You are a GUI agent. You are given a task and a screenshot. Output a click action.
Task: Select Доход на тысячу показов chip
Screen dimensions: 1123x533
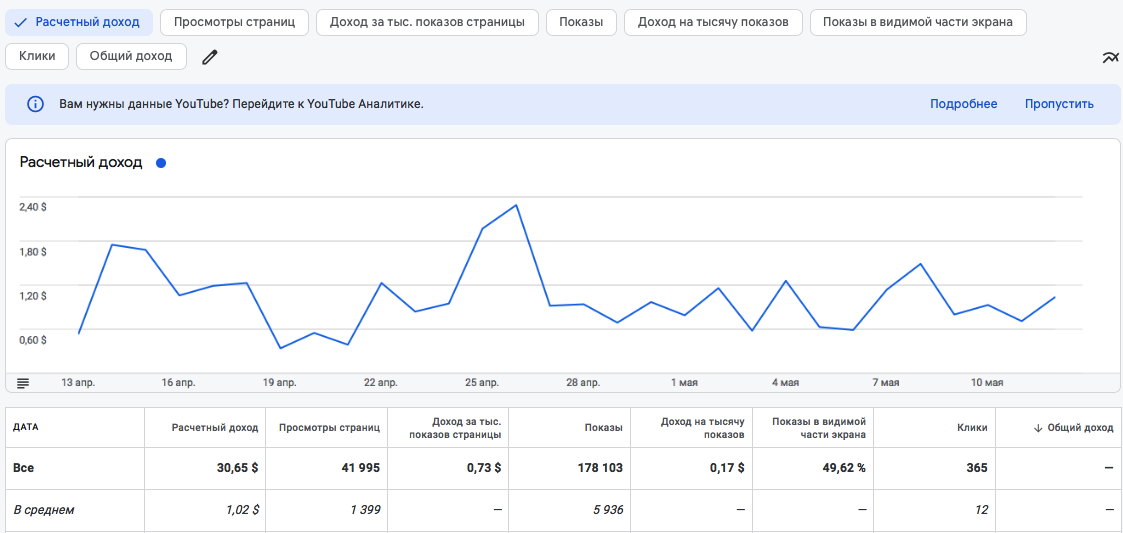pyautogui.click(x=713, y=22)
